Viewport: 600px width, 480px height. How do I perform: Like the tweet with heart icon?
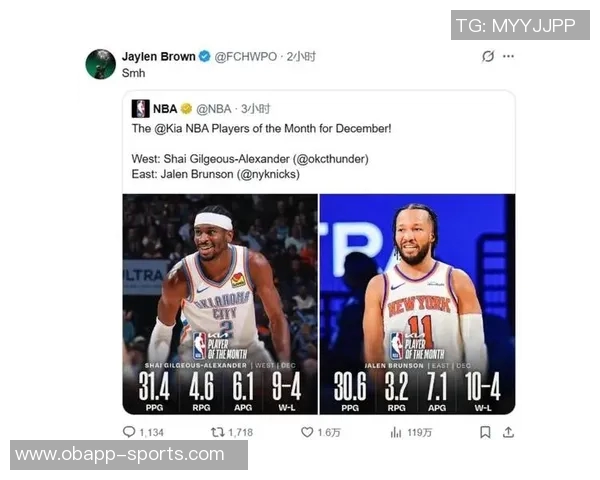coord(307,432)
